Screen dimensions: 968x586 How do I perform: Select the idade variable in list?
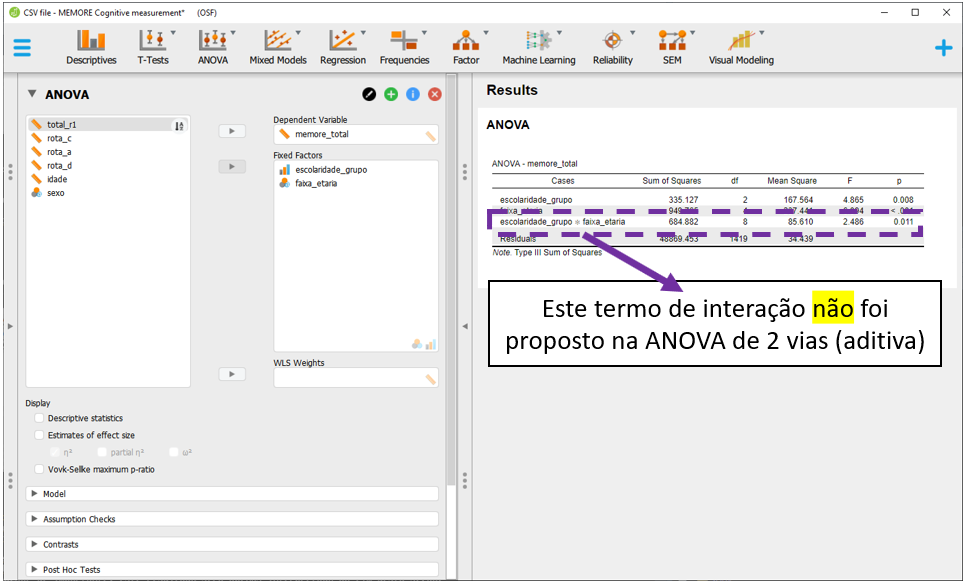[x=57, y=179]
